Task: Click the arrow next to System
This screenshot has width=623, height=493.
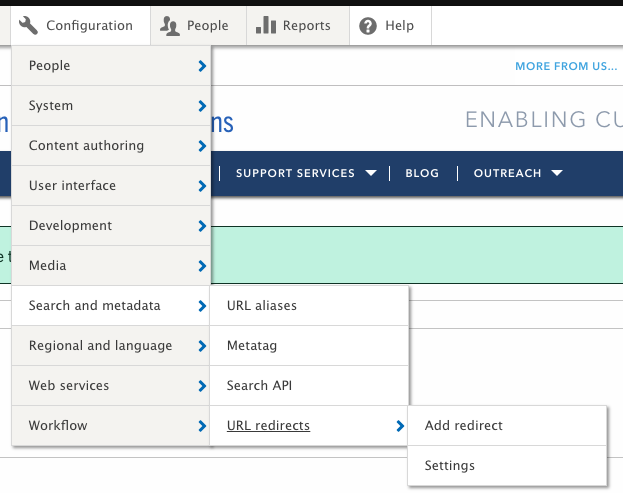Action: (202, 106)
